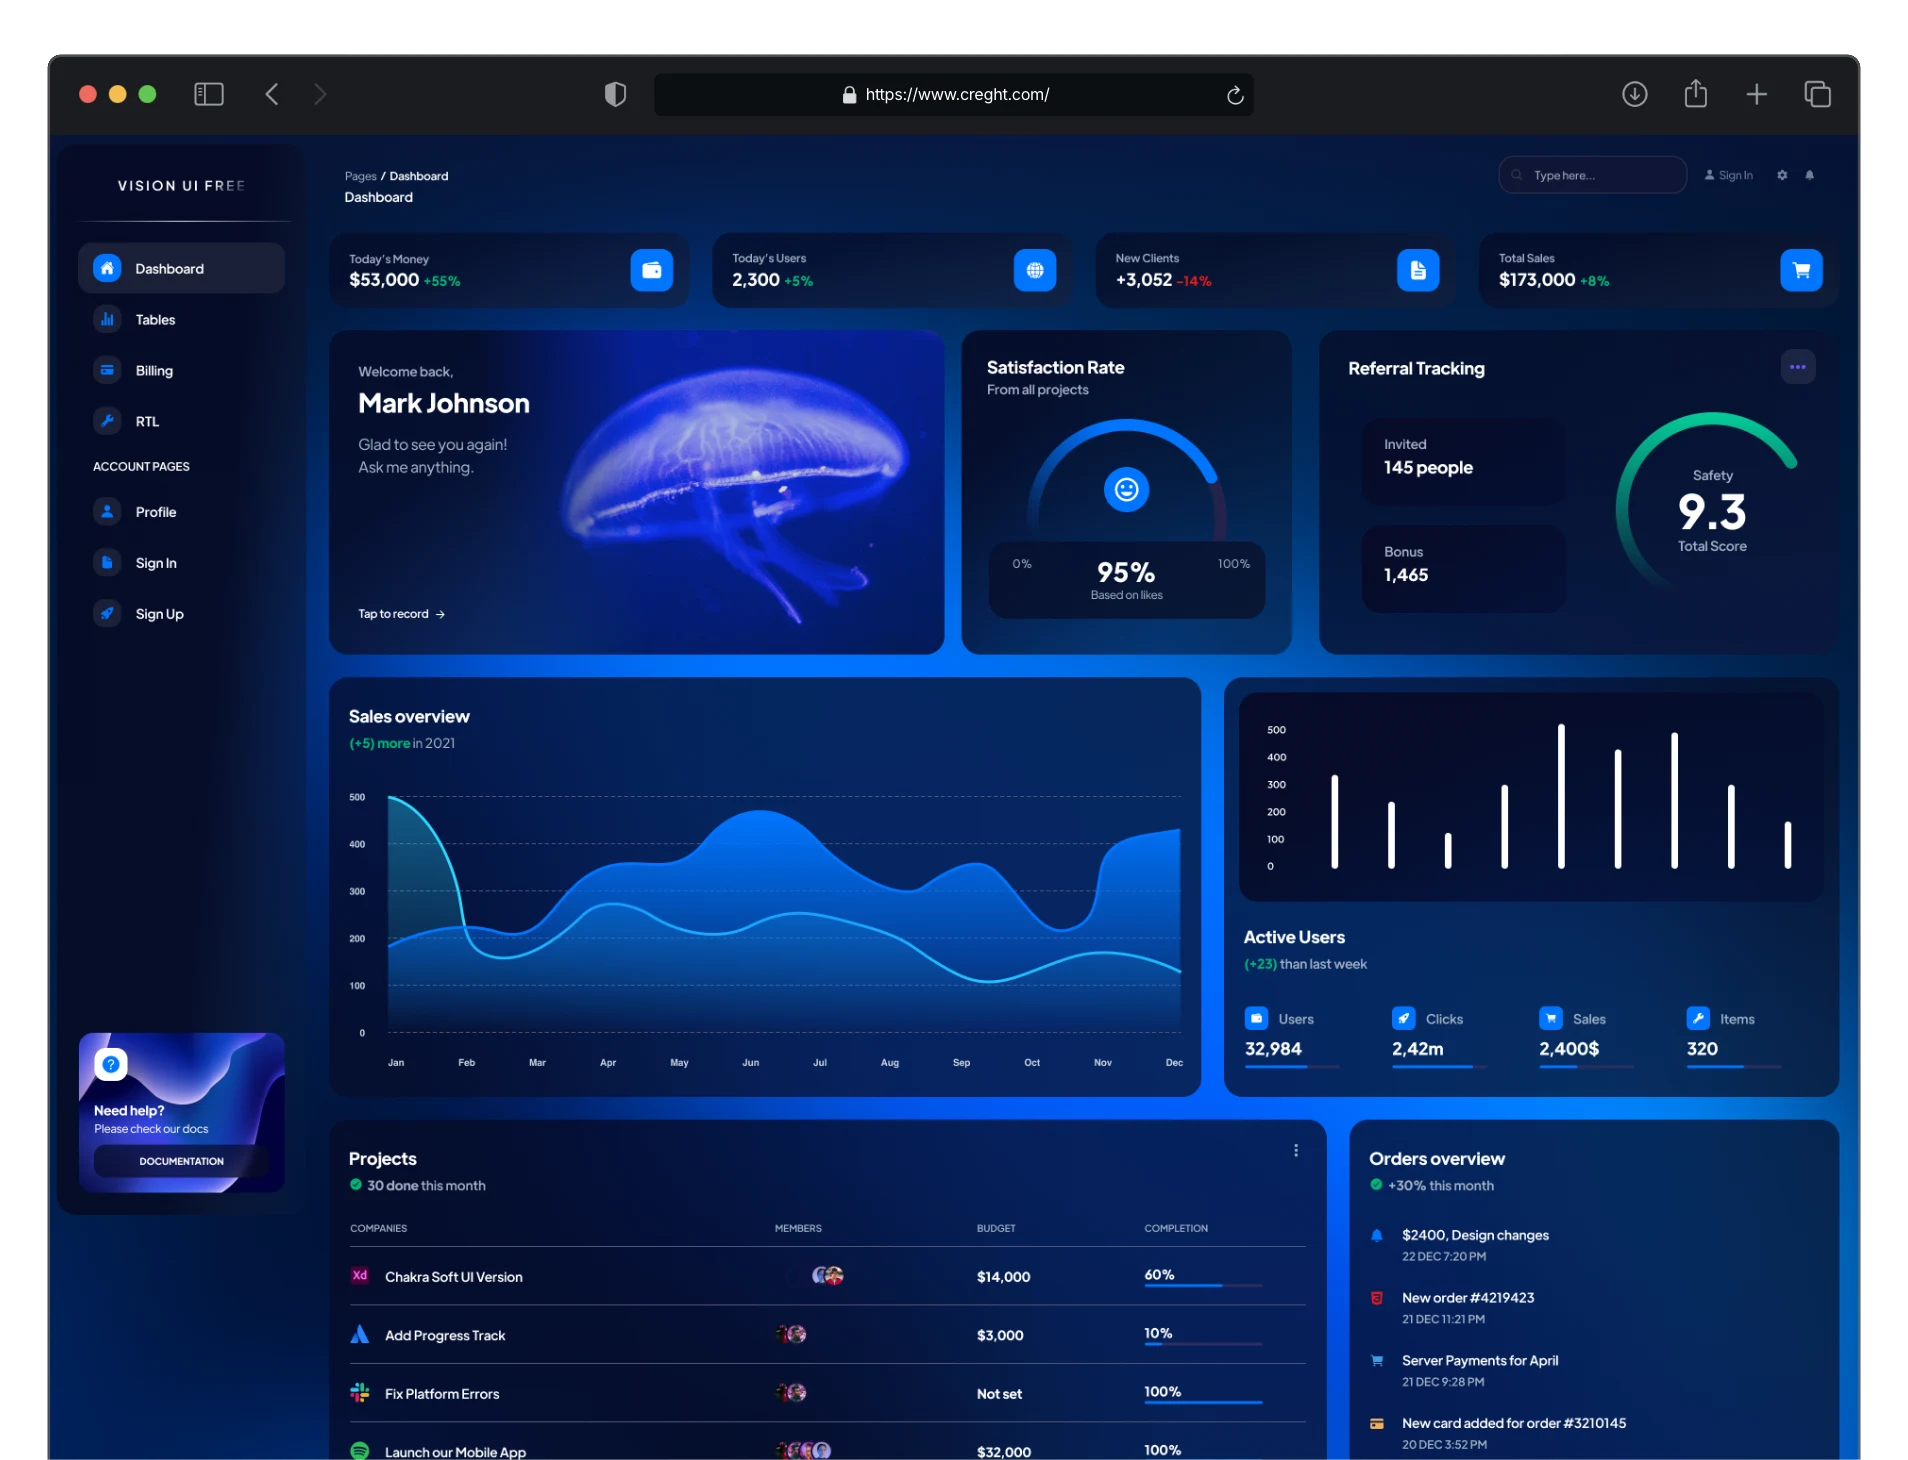Click the globe icon on Today's Users card
Image resolution: width=1908 pixels, height=1460 pixels.
(x=1034, y=270)
